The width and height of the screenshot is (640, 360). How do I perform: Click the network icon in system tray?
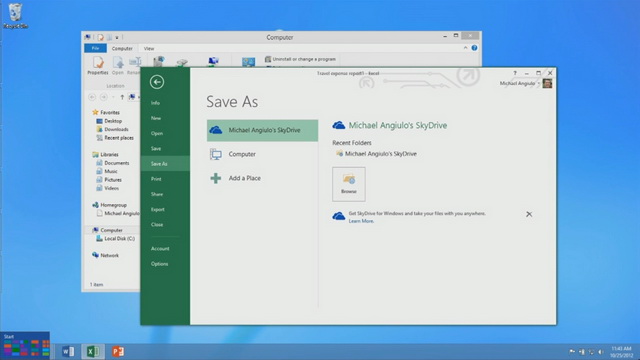[591, 352]
